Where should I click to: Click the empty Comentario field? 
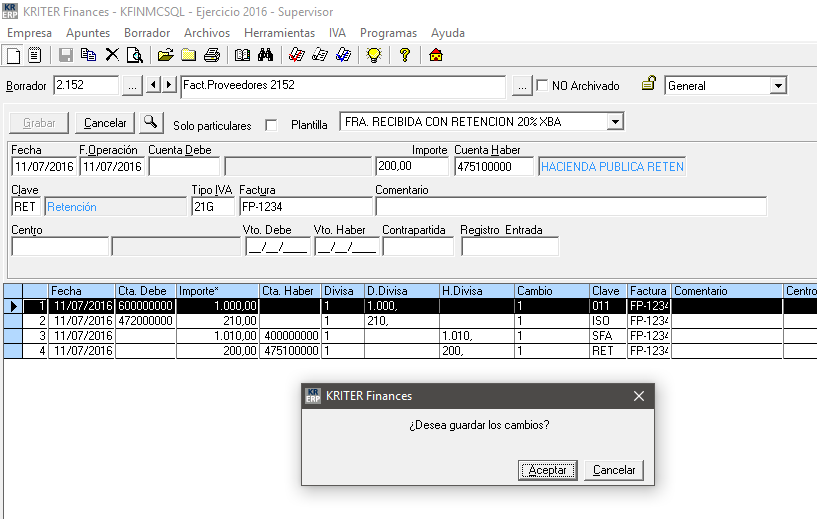tap(571, 207)
